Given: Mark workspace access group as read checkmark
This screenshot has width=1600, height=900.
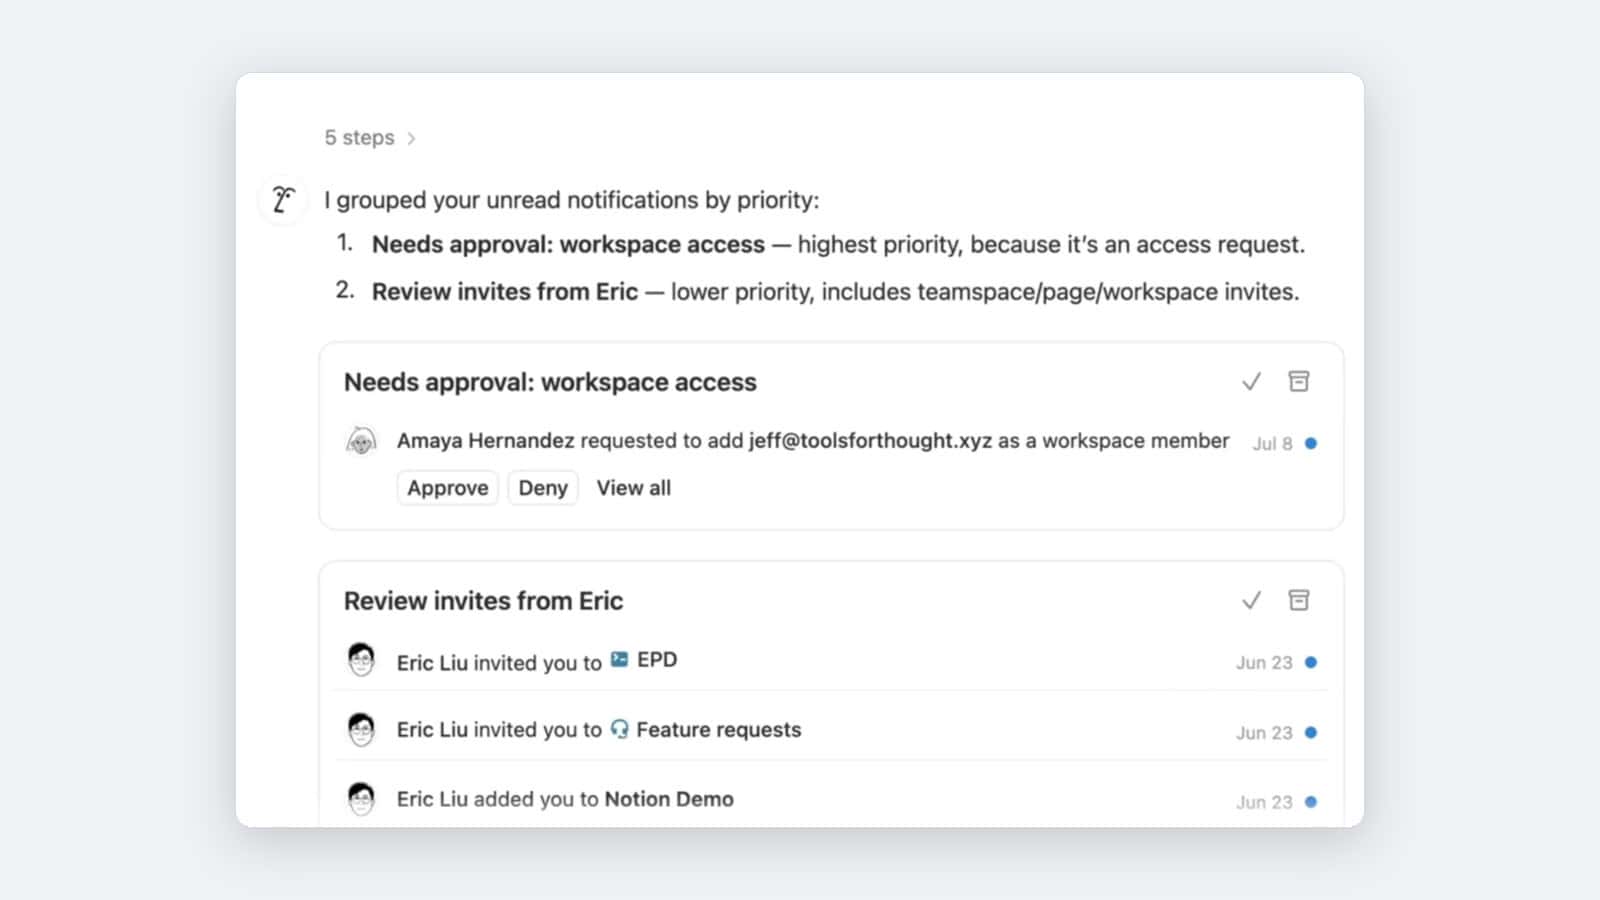Looking at the screenshot, I should click(1251, 382).
